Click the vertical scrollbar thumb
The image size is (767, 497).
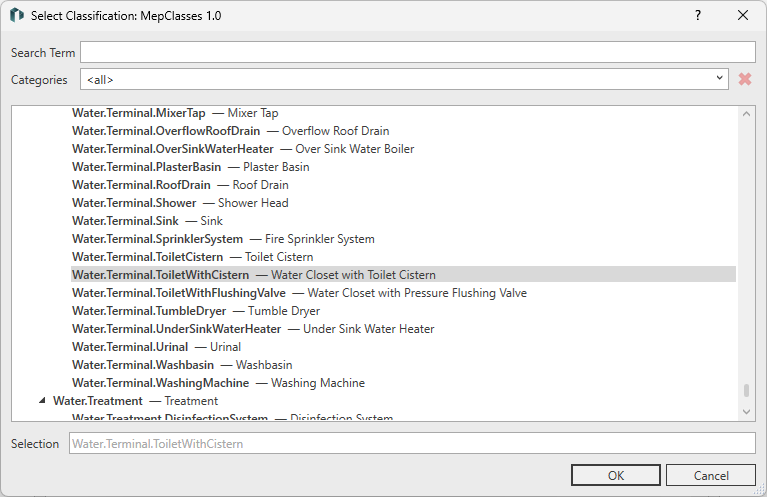click(x=746, y=390)
